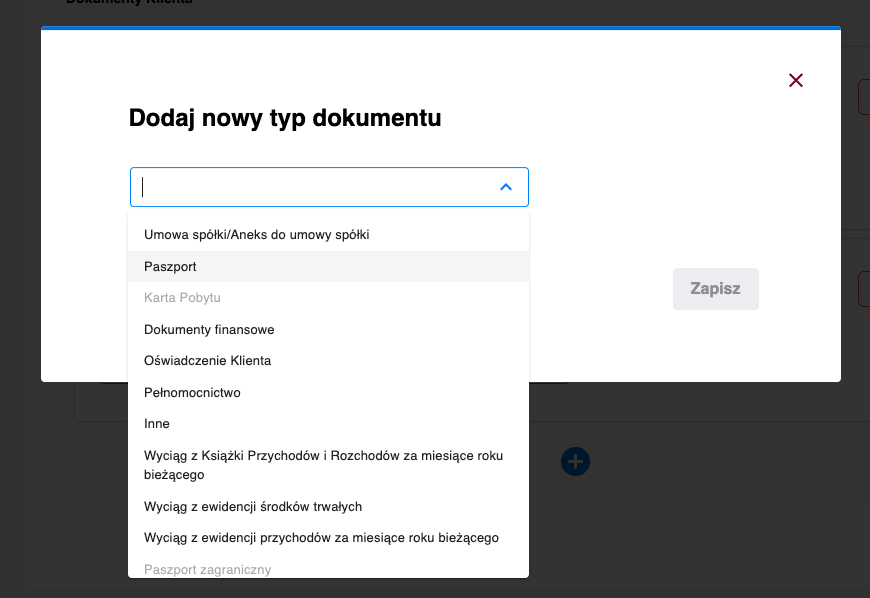Collapse the dropdown using the chevron arrow

click(506, 187)
